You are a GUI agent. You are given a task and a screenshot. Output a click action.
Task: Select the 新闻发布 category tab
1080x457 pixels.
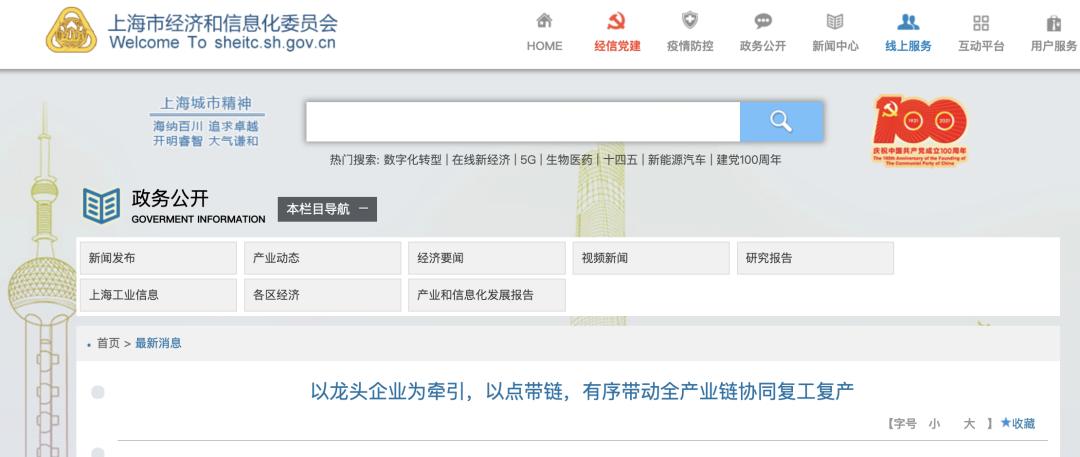[x=158, y=258]
